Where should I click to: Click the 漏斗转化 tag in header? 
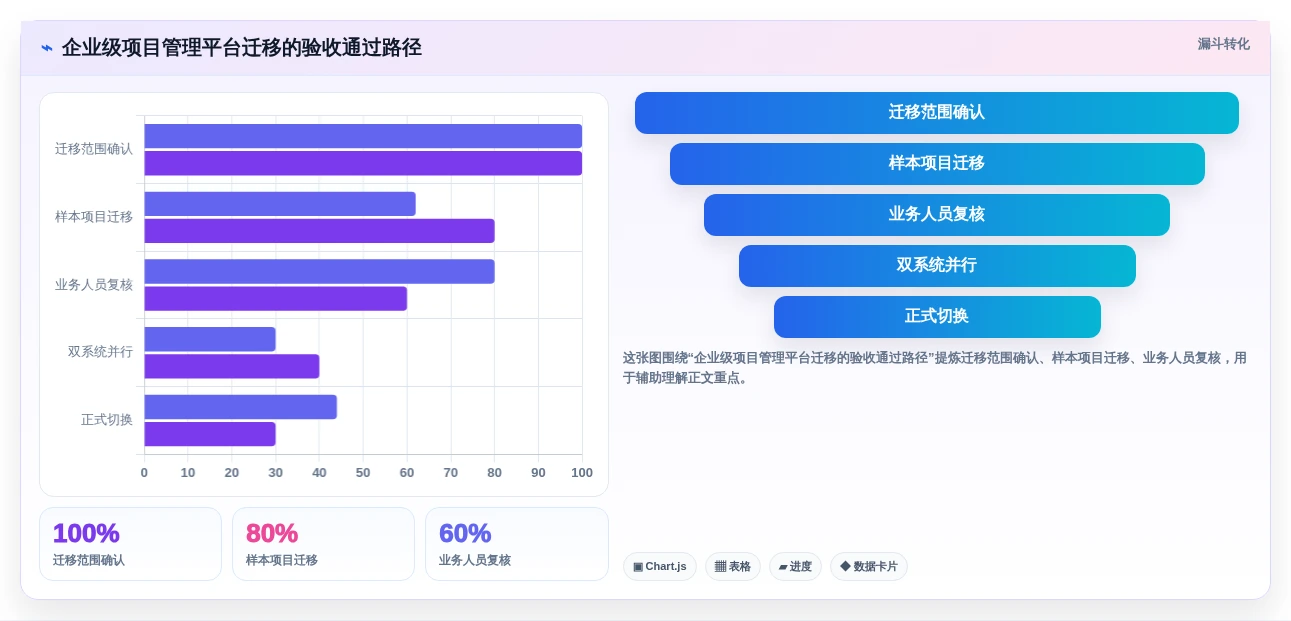click(x=1223, y=44)
